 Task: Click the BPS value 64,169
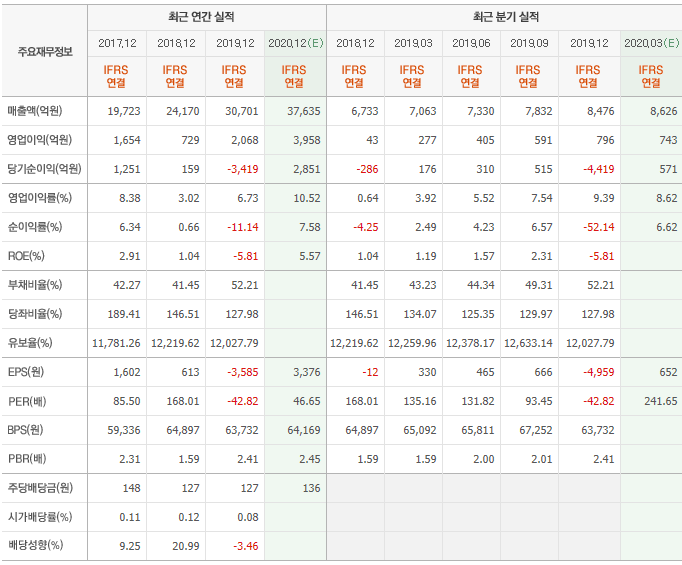pyautogui.click(x=304, y=430)
